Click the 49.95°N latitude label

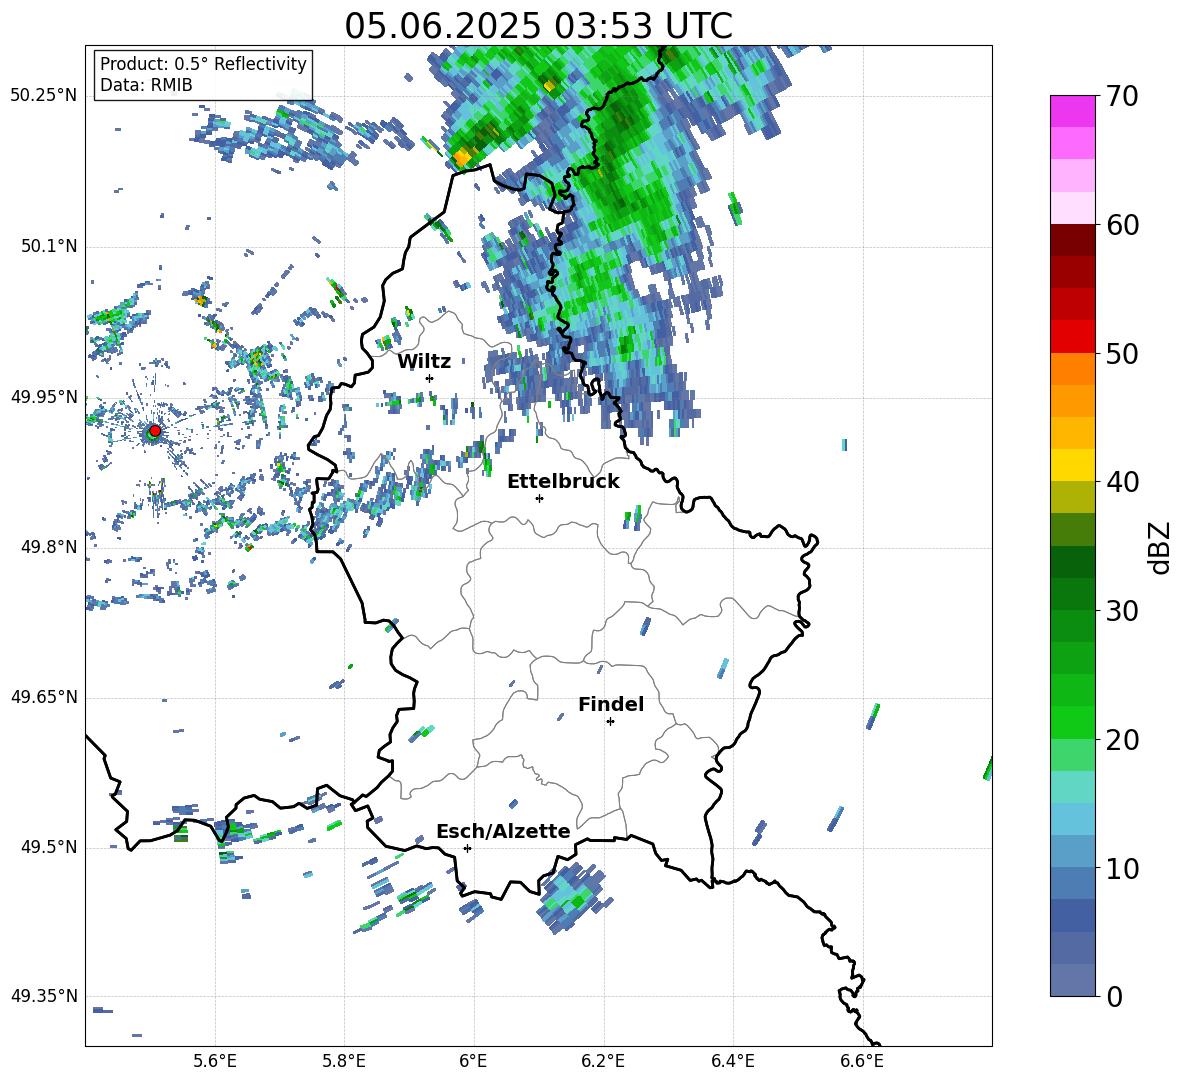click(44, 396)
